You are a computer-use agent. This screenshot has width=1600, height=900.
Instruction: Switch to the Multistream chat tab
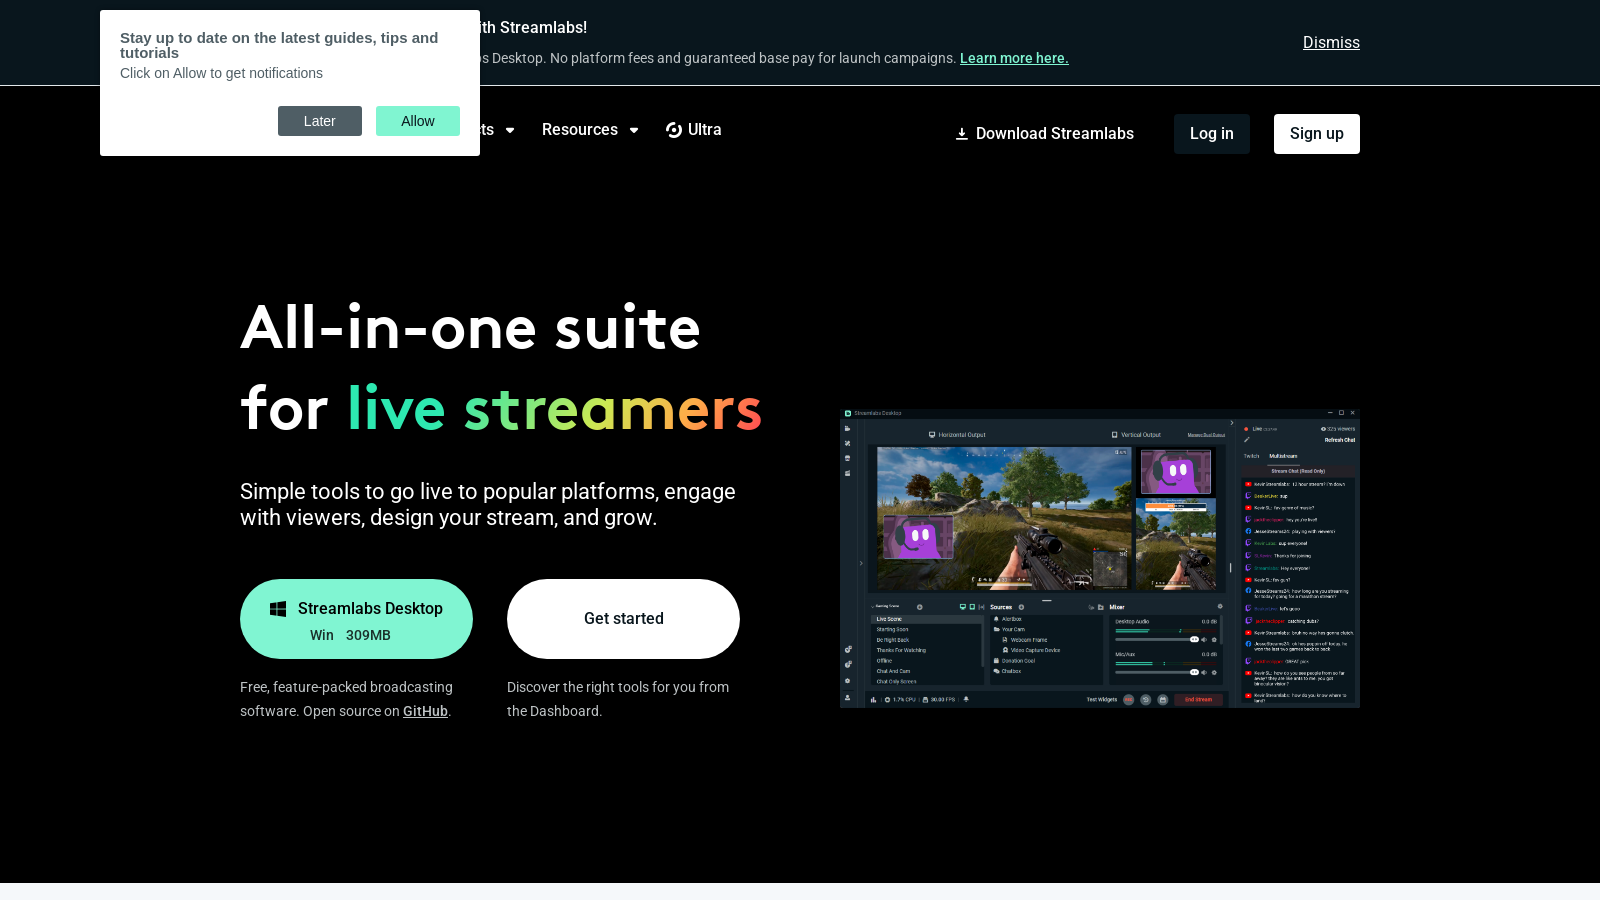(1283, 456)
